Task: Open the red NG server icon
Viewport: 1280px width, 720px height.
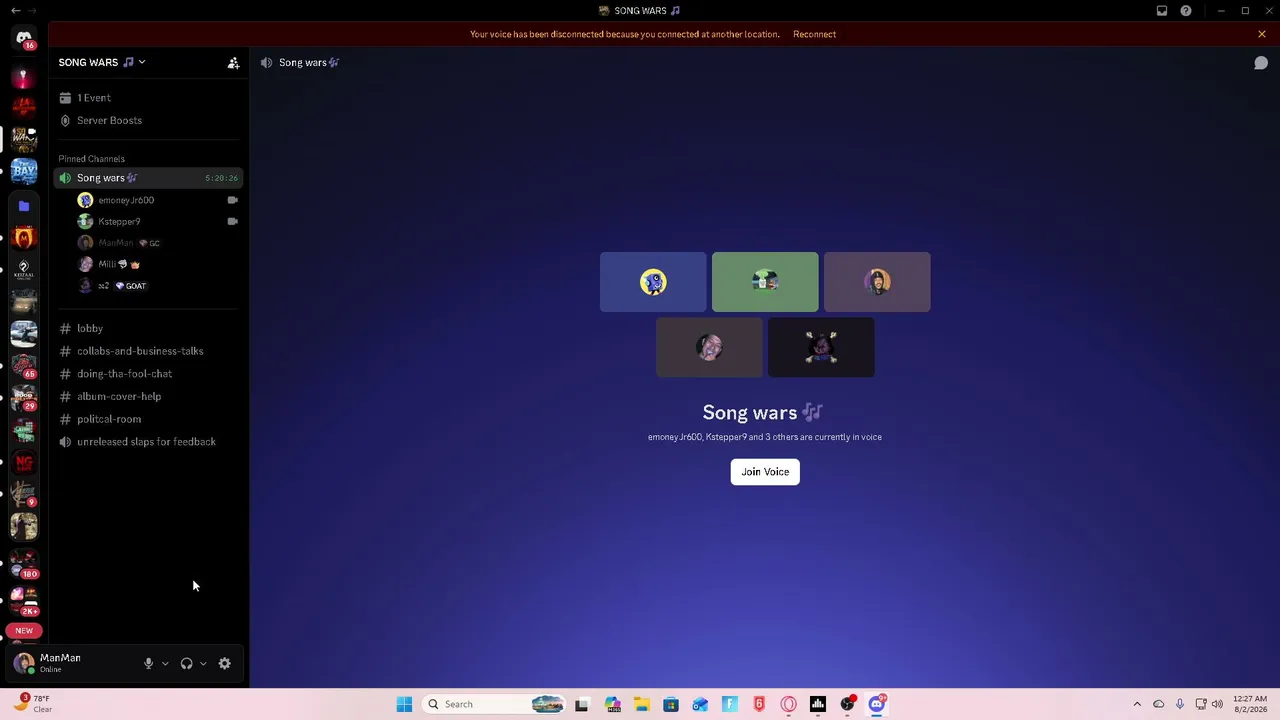Action: pos(24,462)
